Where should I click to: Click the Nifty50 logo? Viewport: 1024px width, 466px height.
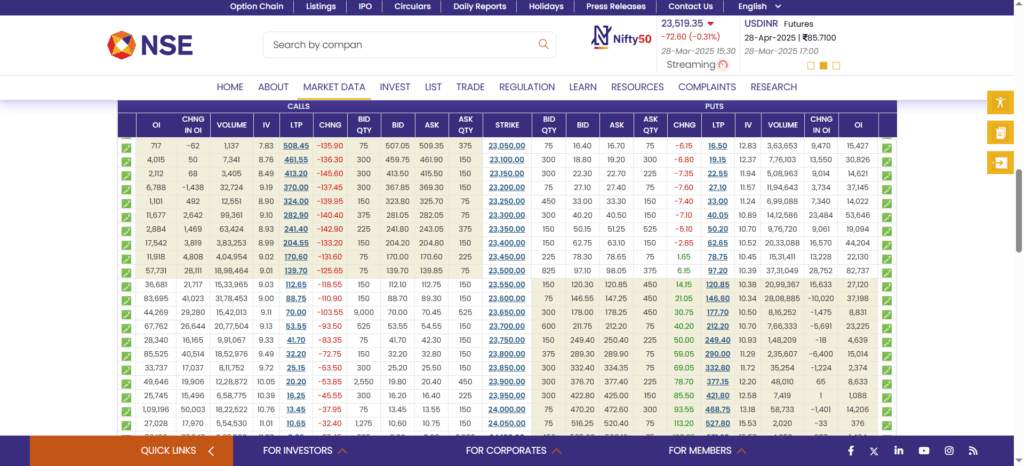[x=622, y=38]
